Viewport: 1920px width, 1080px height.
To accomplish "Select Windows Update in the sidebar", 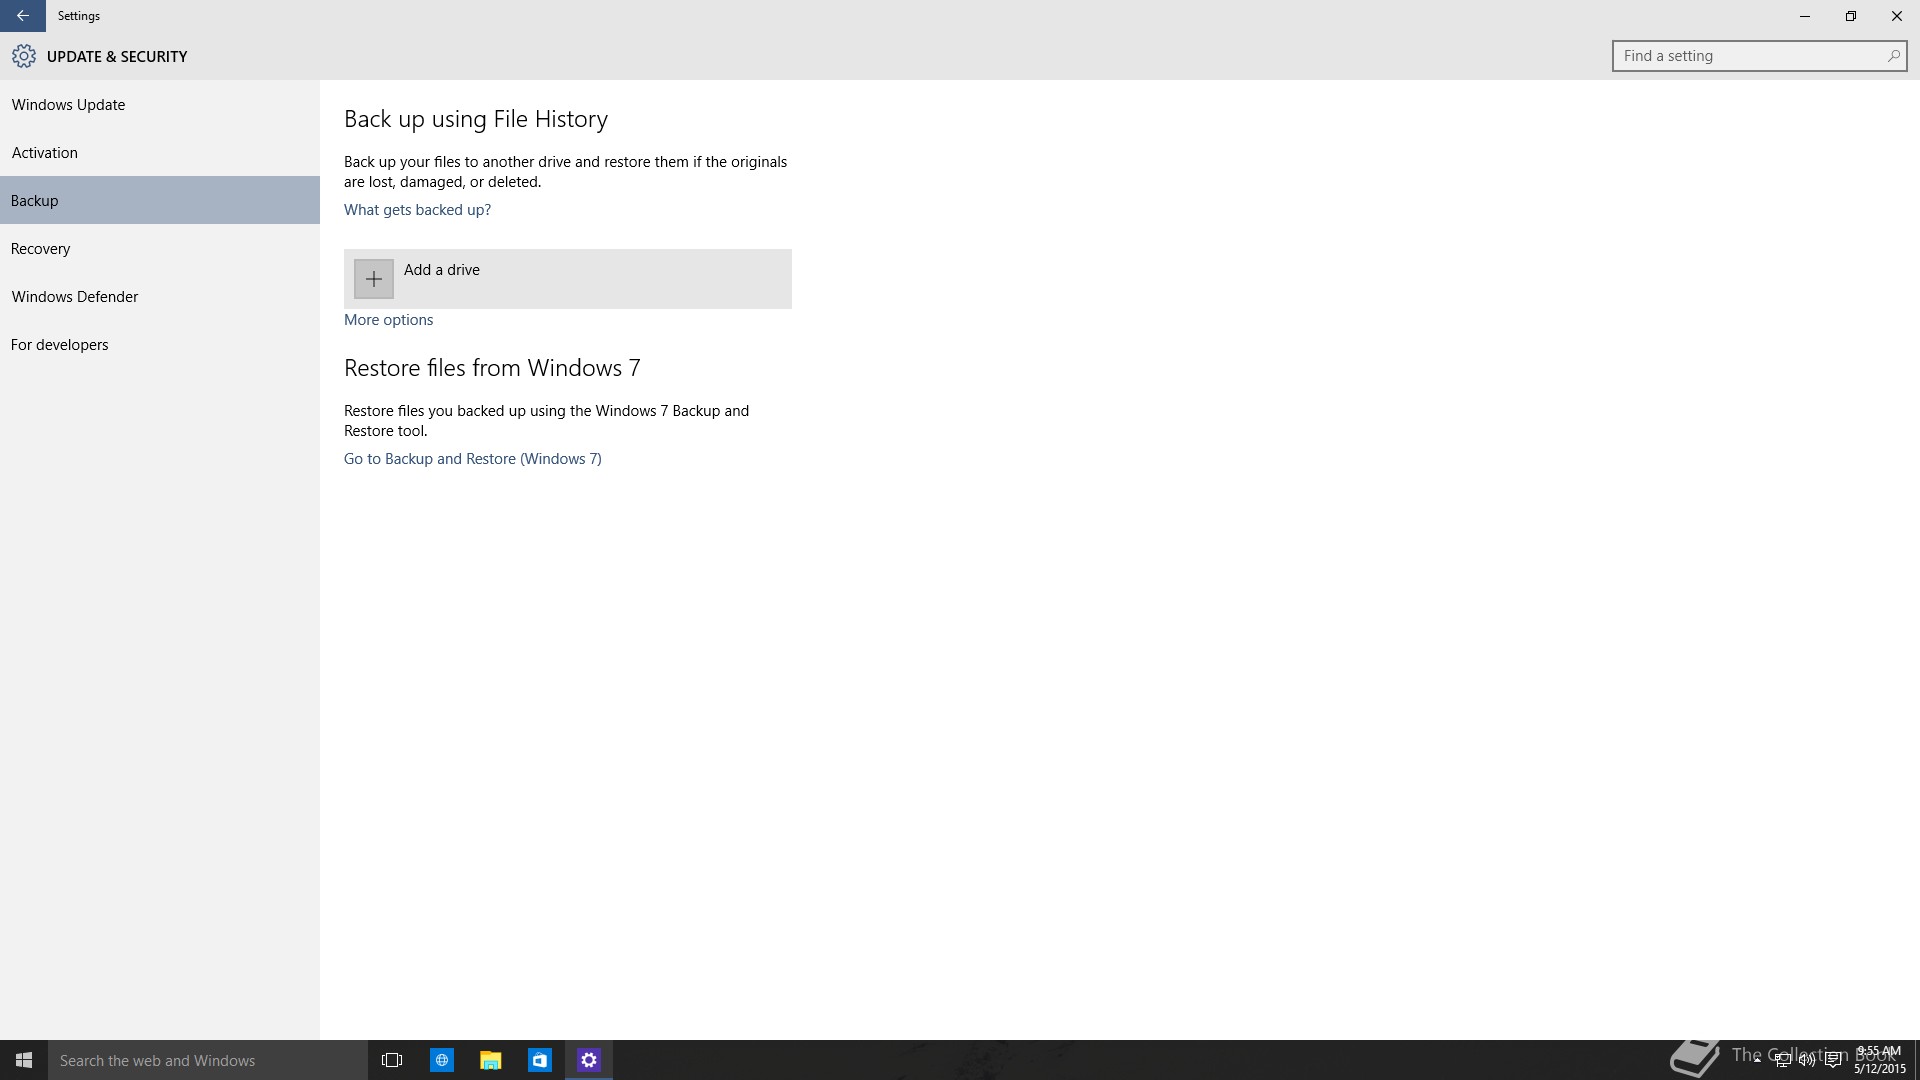I will pyautogui.click(x=160, y=104).
